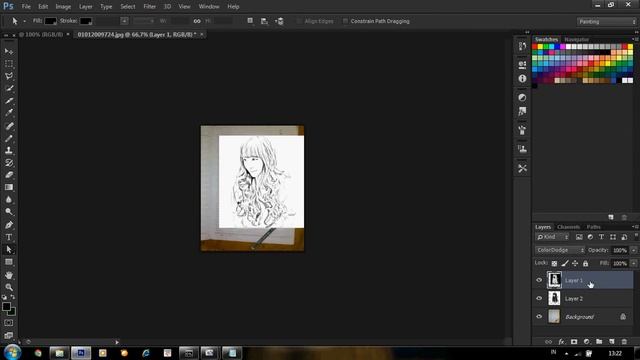Open the Info panel icon
This screenshot has height=360, width=640.
coord(522,78)
